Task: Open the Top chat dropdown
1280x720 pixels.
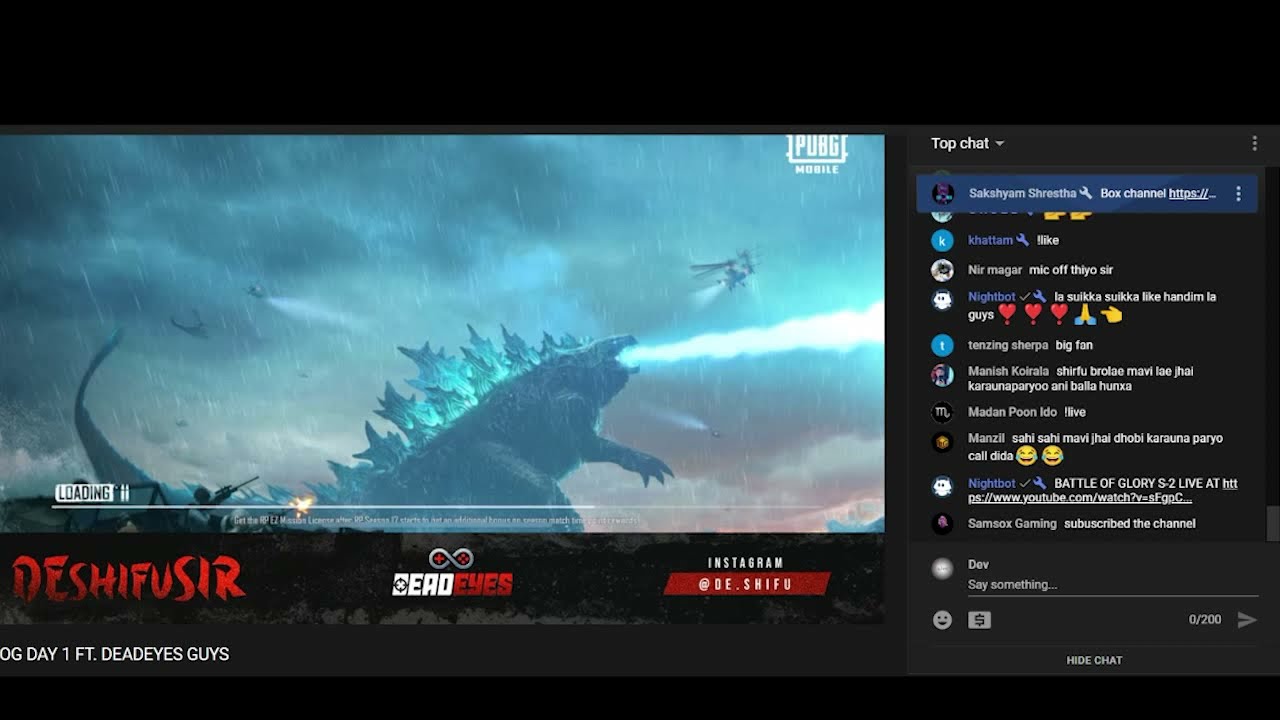Action: (967, 143)
